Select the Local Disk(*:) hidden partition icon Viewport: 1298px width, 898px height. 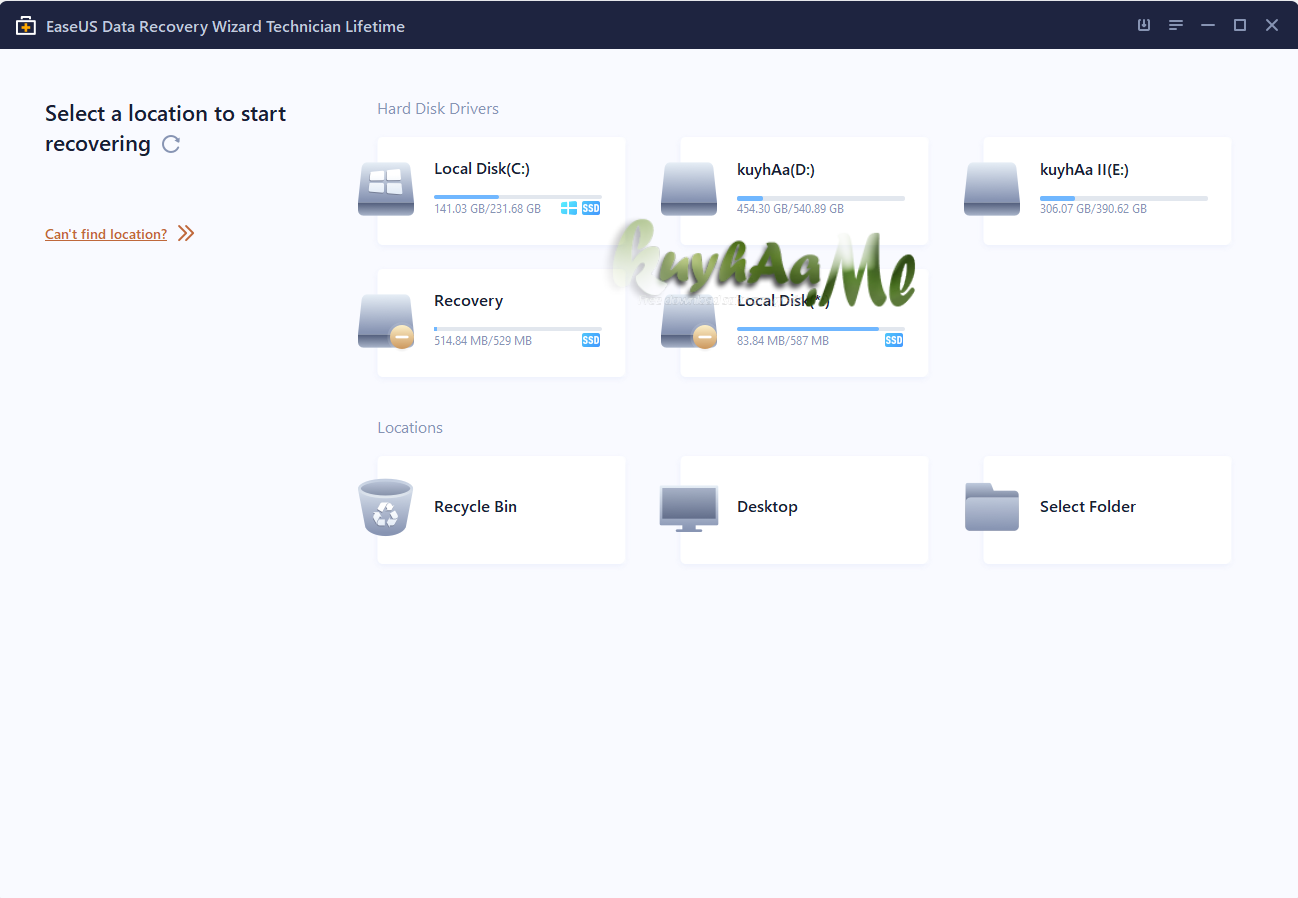[689, 321]
